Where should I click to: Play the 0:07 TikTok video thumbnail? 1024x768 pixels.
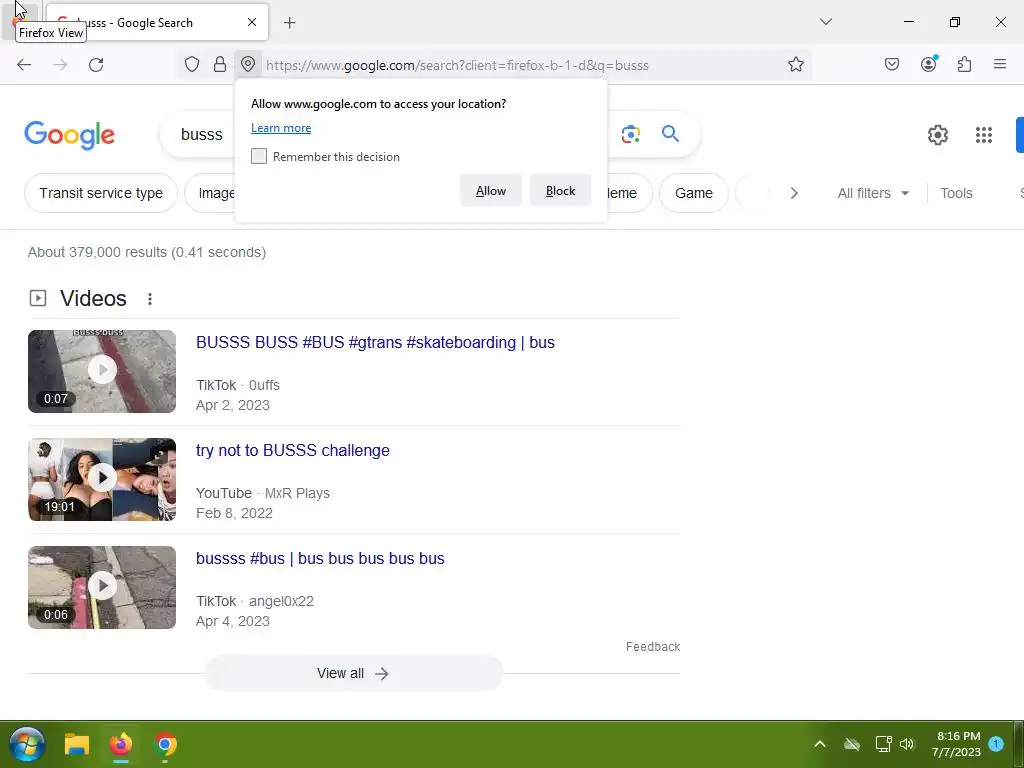click(102, 371)
